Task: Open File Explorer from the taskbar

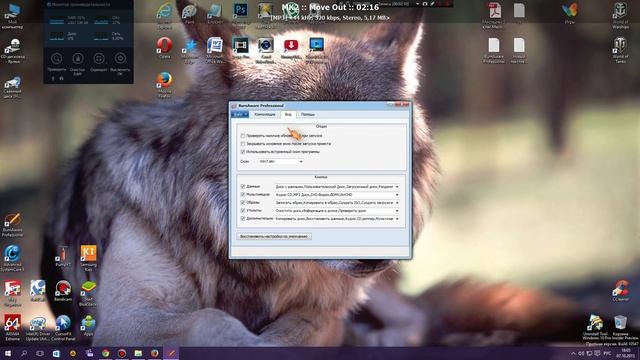Action: click(x=138, y=353)
